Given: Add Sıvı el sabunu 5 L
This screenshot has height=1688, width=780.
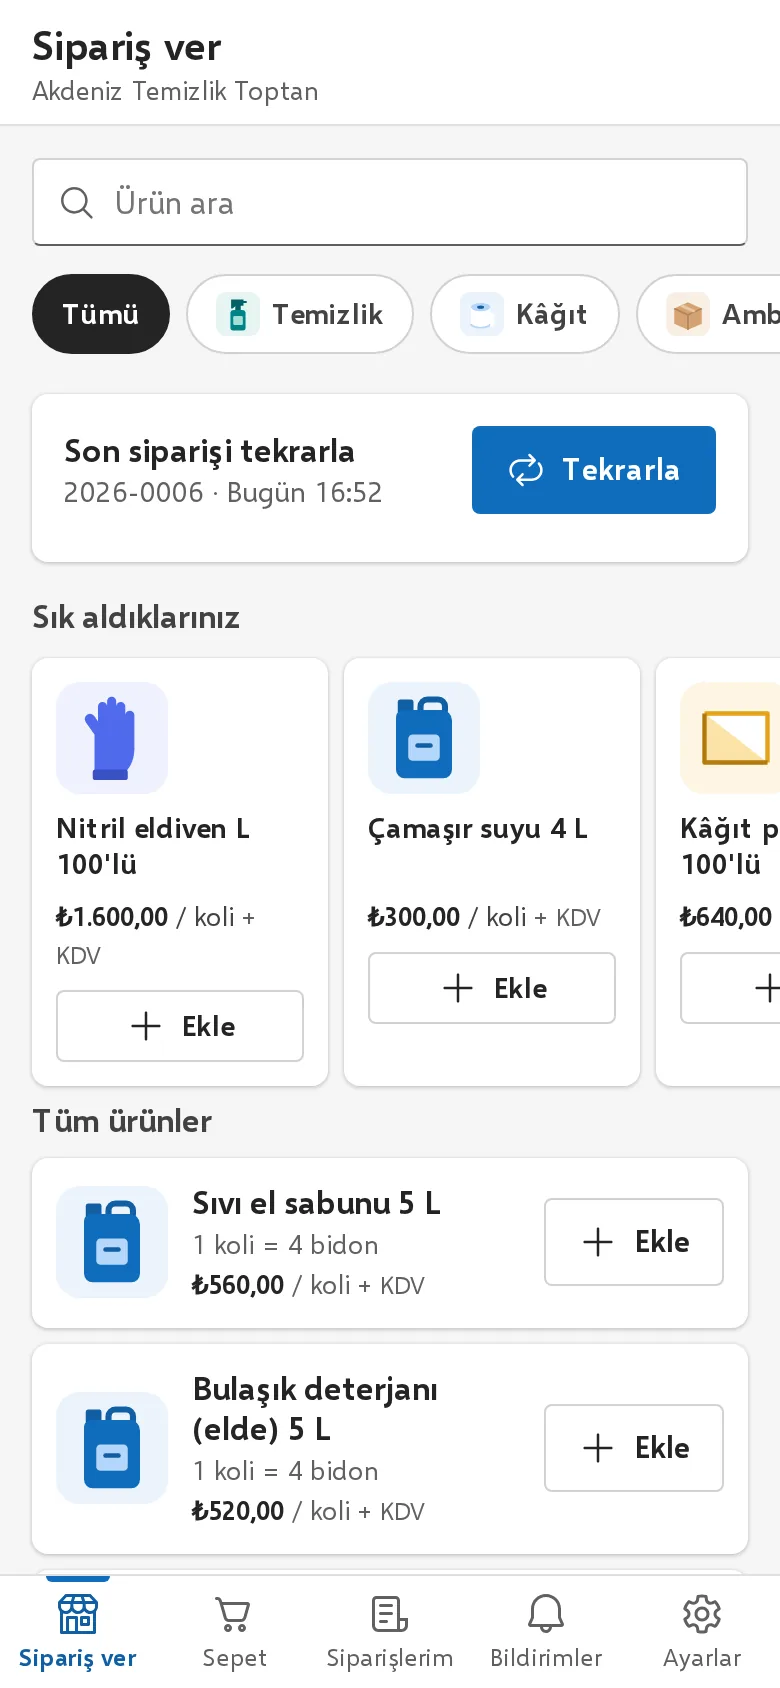Looking at the screenshot, I should [x=634, y=1242].
